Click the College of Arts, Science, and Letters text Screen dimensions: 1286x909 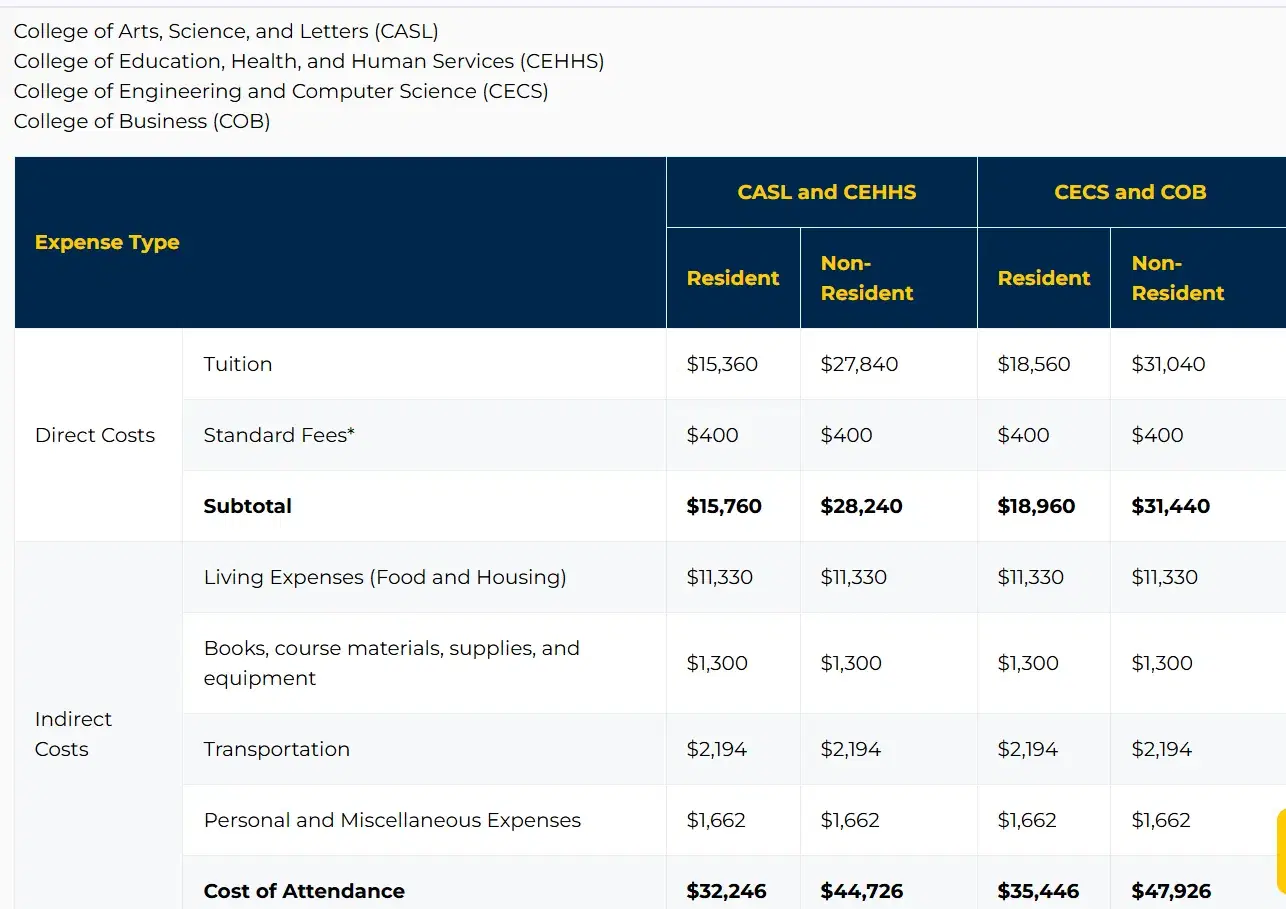coord(225,31)
